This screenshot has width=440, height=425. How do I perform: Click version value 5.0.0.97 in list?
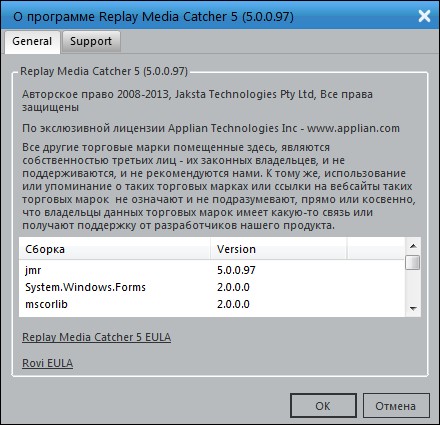click(236, 270)
